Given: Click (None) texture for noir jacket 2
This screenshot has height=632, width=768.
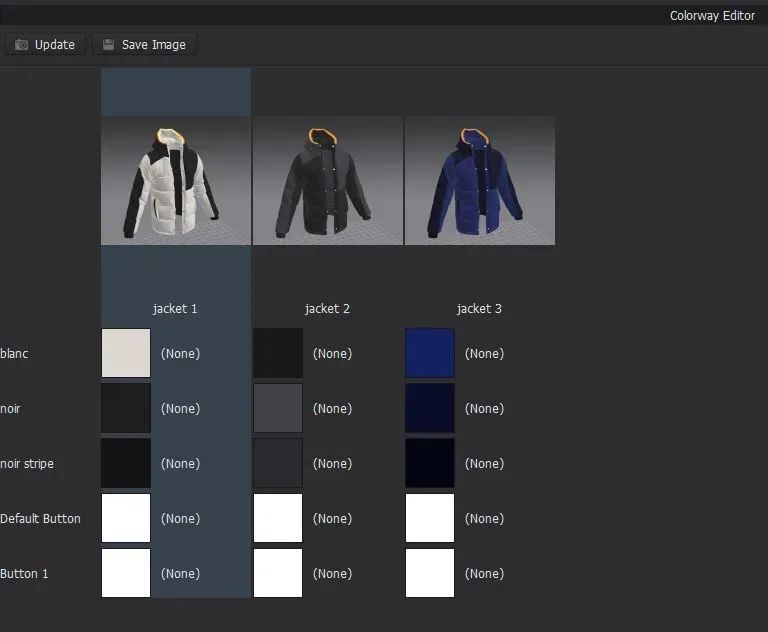Looking at the screenshot, I should pos(332,409).
